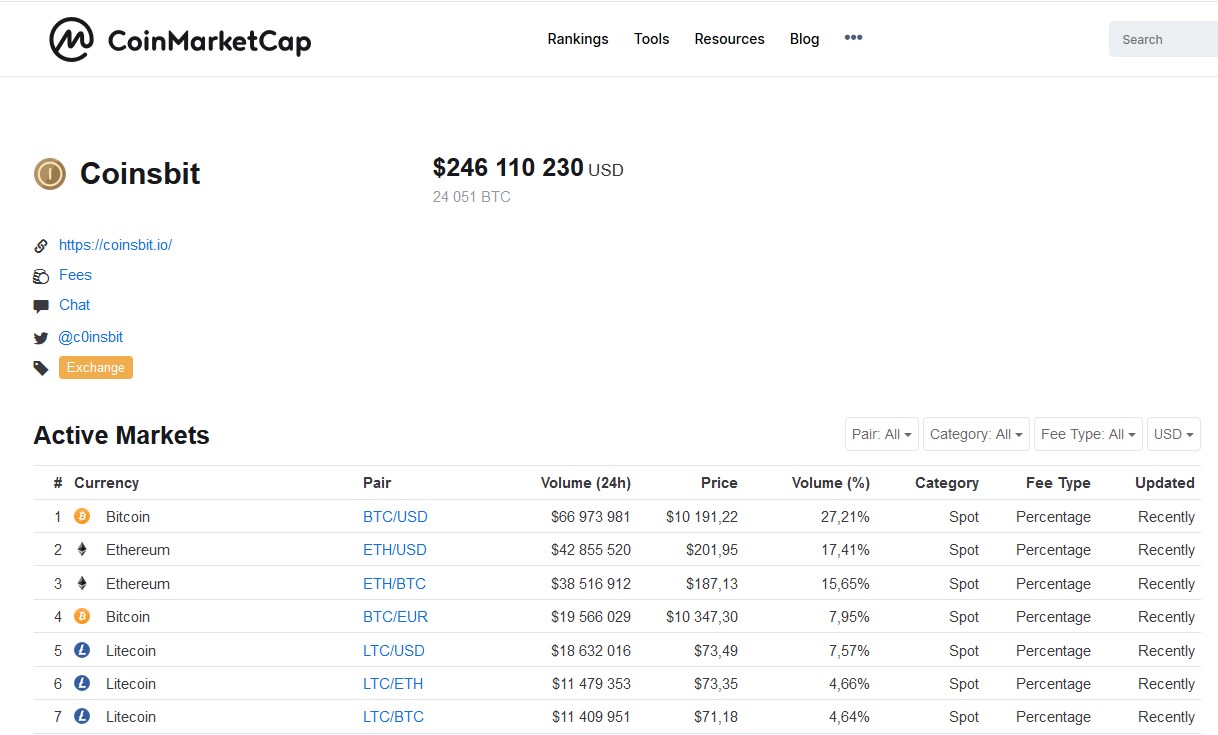This screenshot has height=735, width=1218.
Task: Sort by the Volume (%) column header
Action: click(x=831, y=483)
